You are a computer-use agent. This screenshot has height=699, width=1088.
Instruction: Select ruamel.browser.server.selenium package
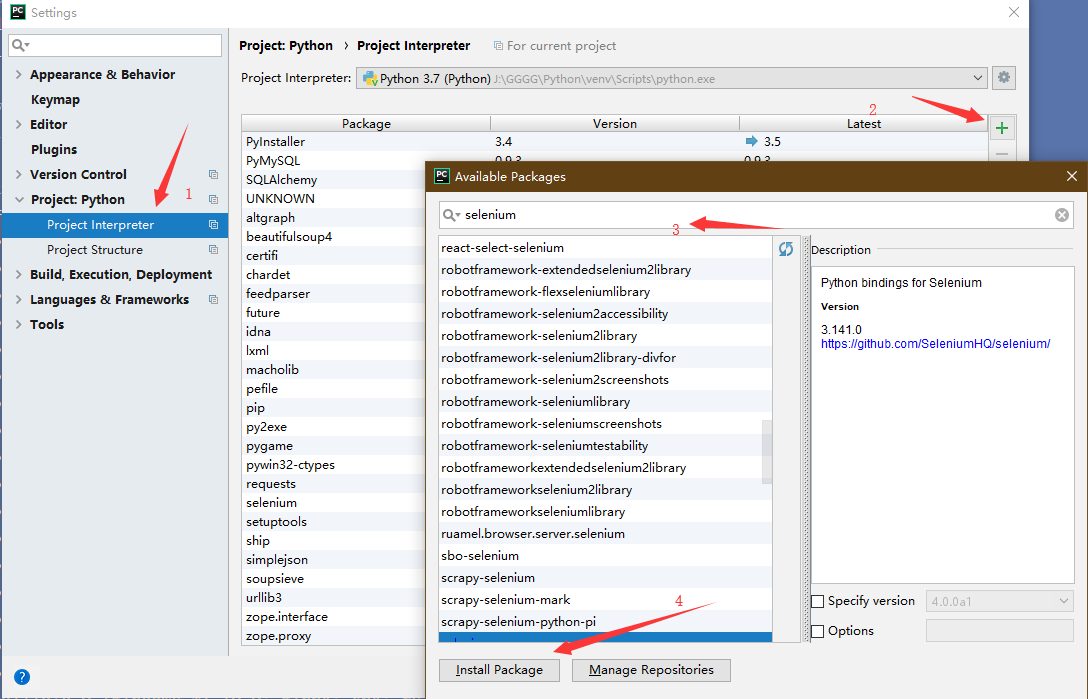(605, 534)
